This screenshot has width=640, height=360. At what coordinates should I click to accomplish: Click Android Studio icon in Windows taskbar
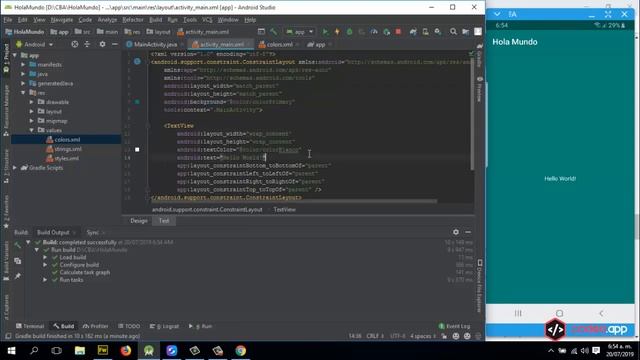point(149,351)
